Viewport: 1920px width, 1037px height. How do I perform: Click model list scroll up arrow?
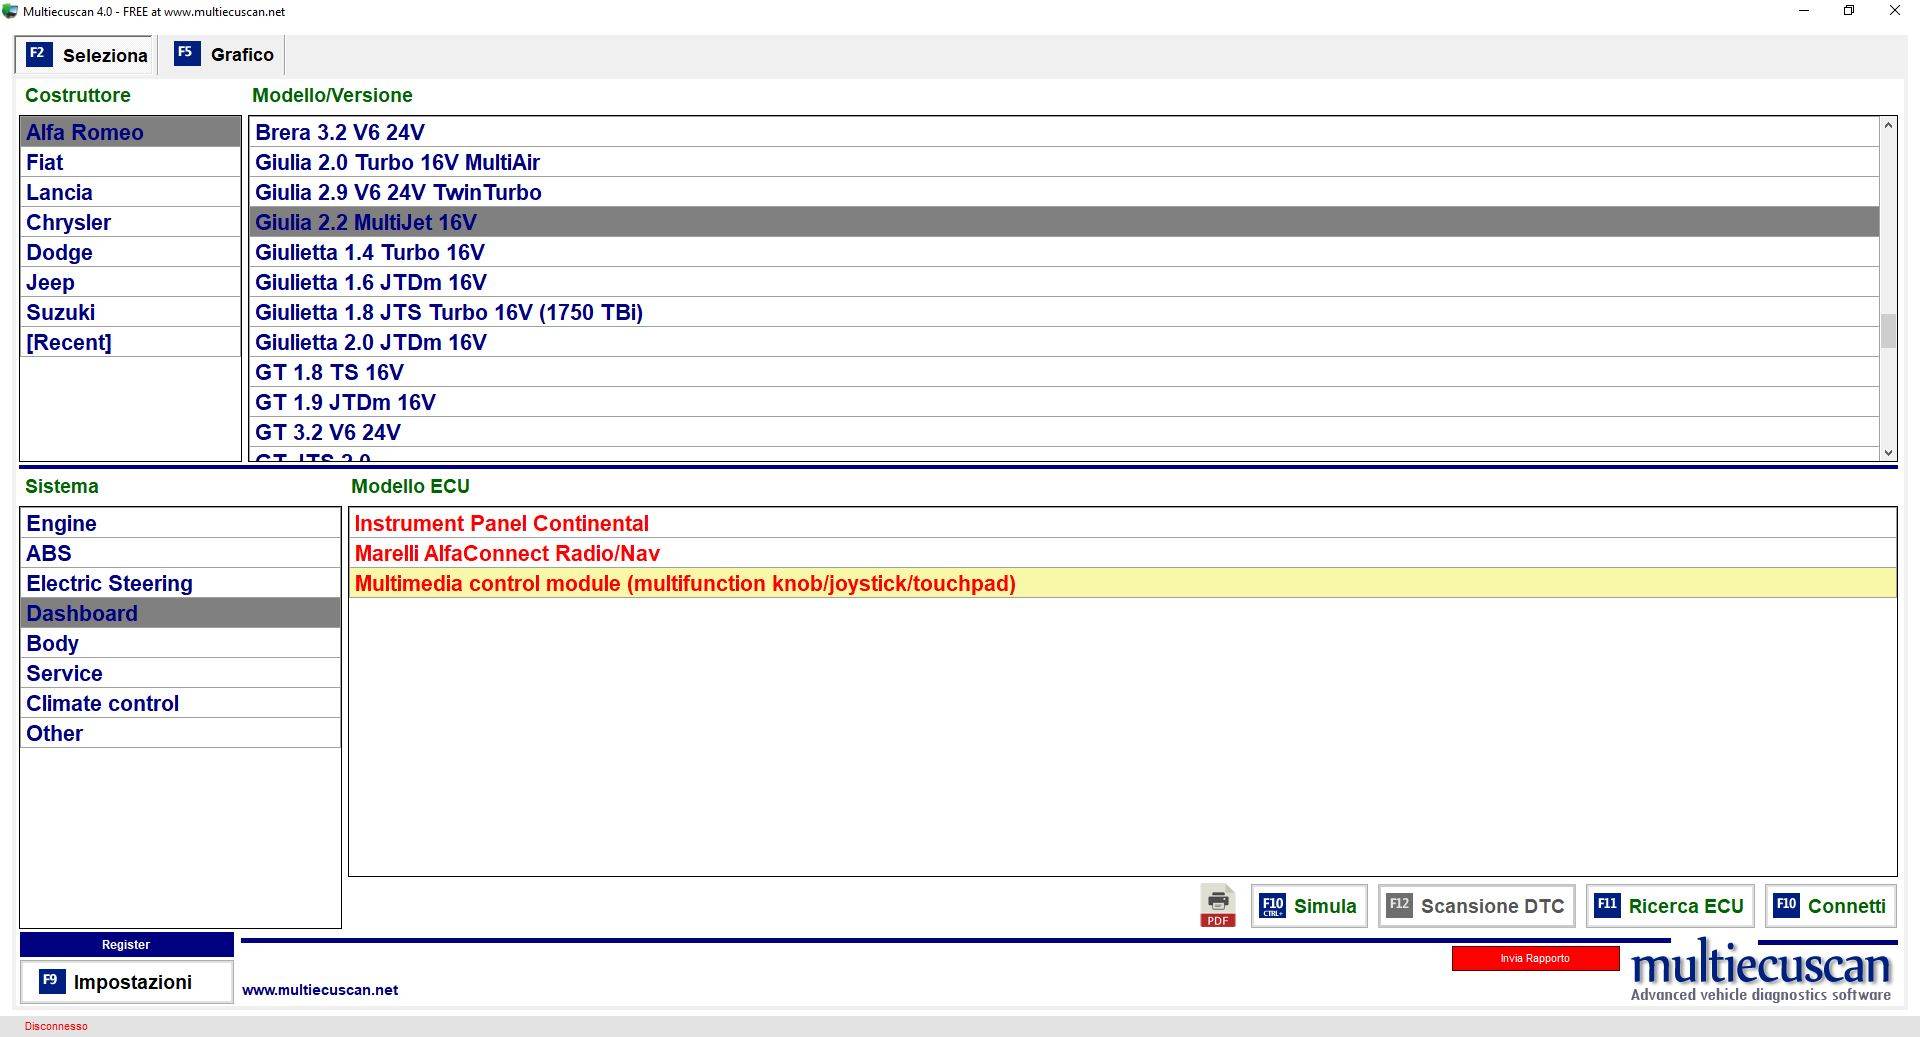coord(1888,125)
